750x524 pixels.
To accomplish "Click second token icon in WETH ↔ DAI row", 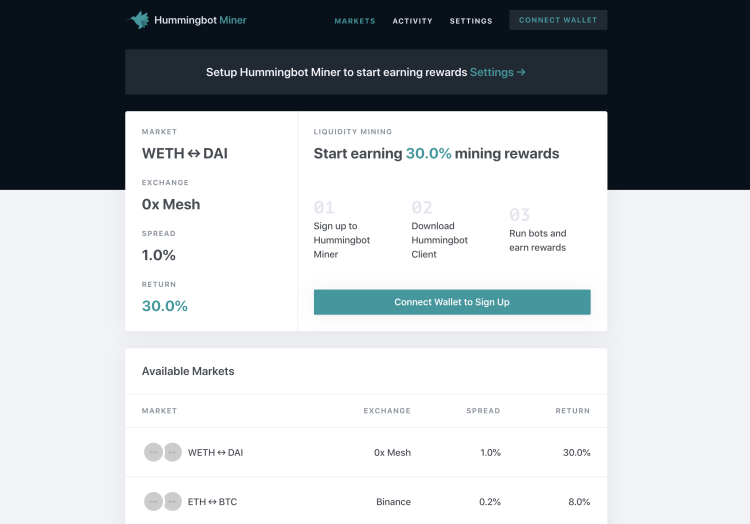I will [x=172, y=452].
